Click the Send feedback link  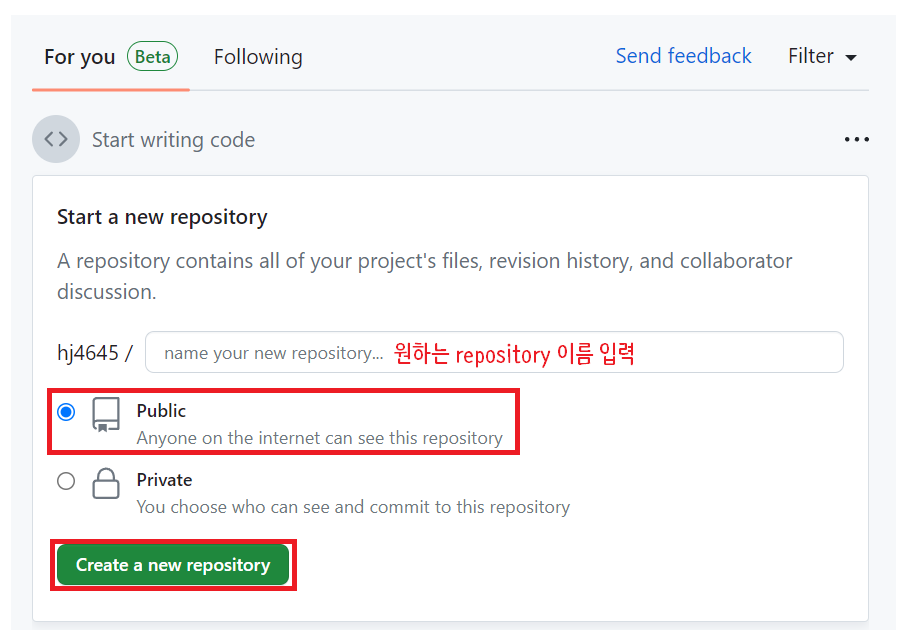pyautogui.click(x=683, y=56)
